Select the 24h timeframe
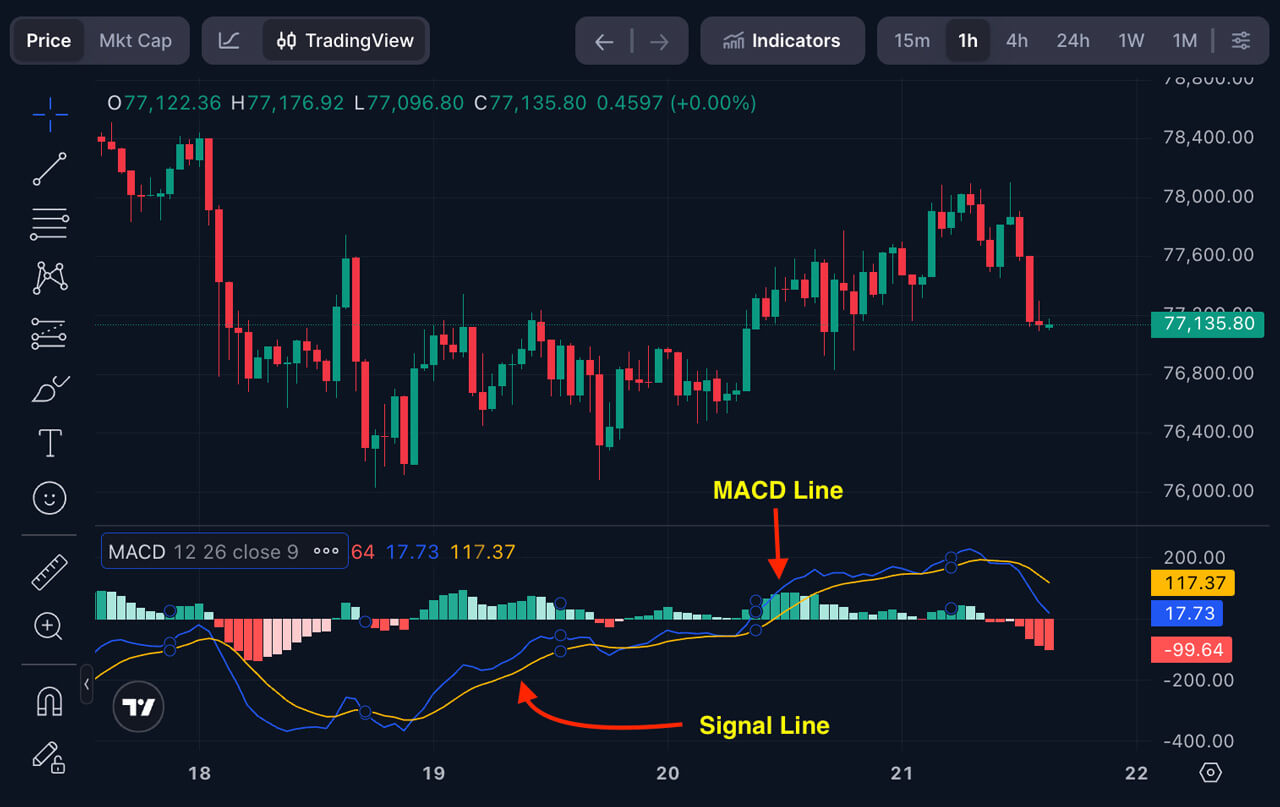Viewport: 1280px width, 807px height. click(1073, 41)
